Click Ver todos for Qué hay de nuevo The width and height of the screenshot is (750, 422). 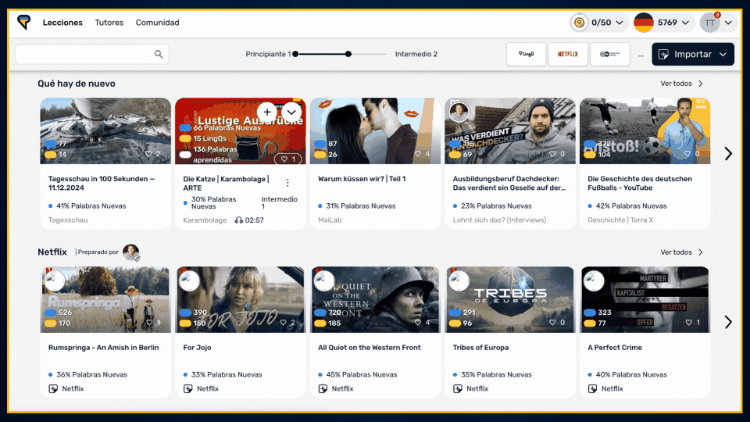click(x=682, y=84)
